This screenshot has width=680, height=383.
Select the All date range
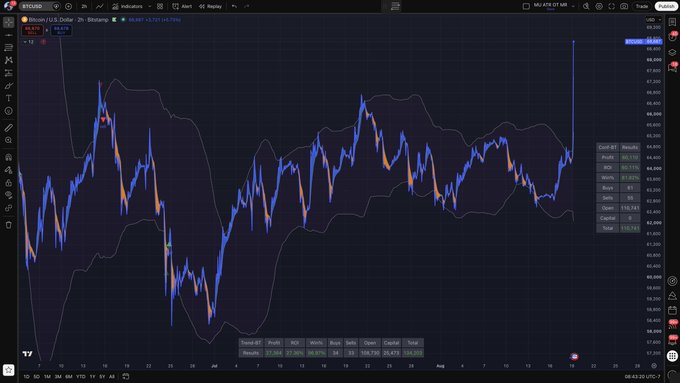pyautogui.click(x=112, y=376)
